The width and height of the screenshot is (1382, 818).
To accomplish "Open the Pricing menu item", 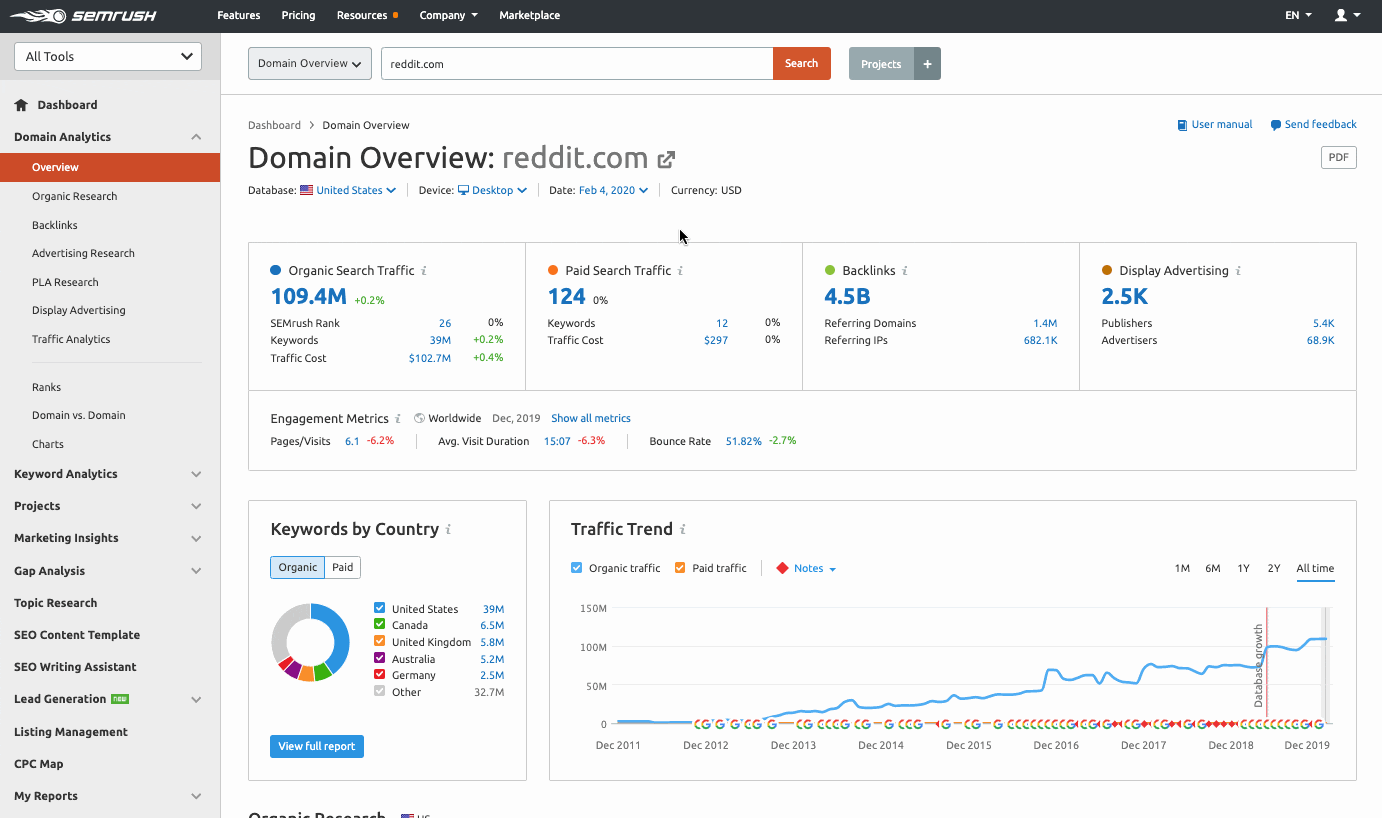I will pos(298,15).
